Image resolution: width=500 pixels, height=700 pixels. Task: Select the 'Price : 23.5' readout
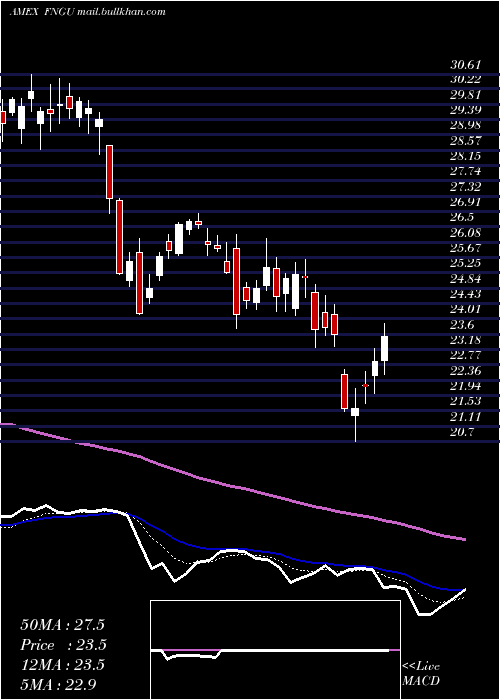[x=64, y=645]
